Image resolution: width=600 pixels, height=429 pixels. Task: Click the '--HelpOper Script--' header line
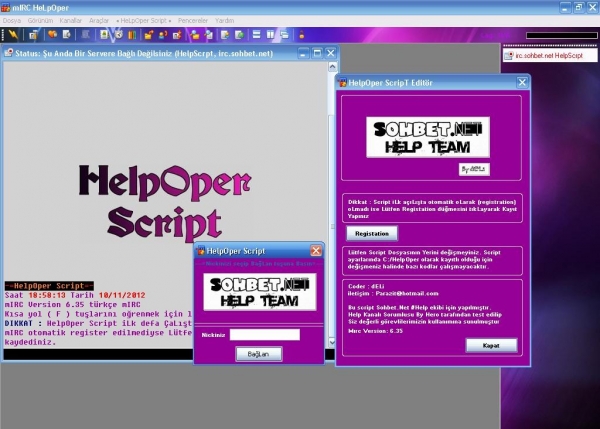click(49, 286)
